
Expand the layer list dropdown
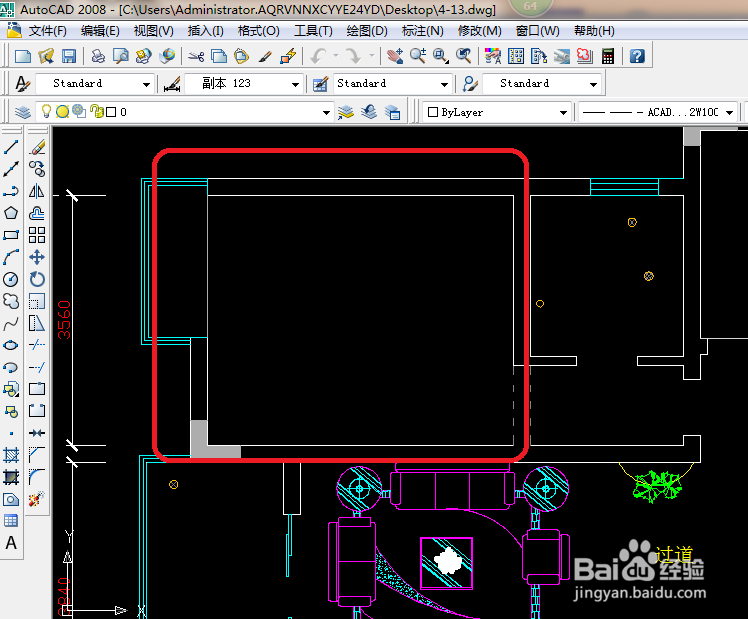coord(326,113)
